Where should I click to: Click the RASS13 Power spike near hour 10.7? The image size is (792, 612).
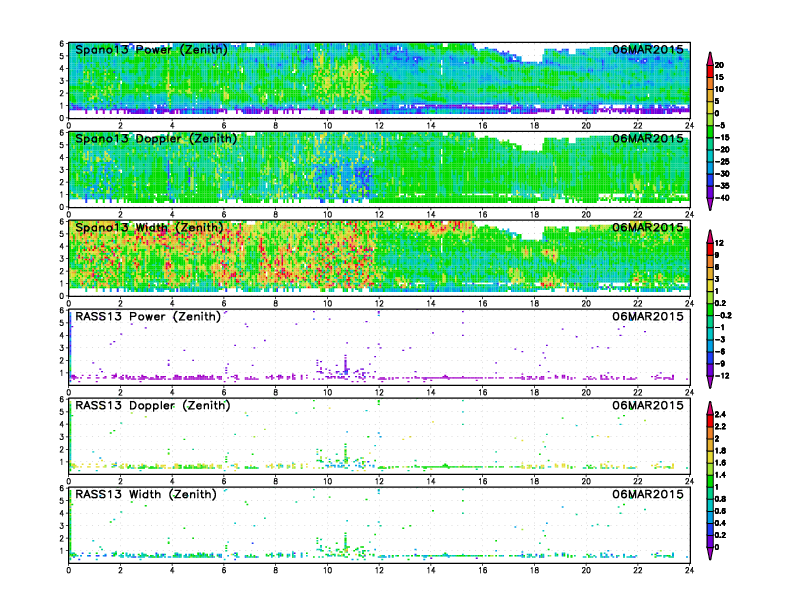point(346,364)
